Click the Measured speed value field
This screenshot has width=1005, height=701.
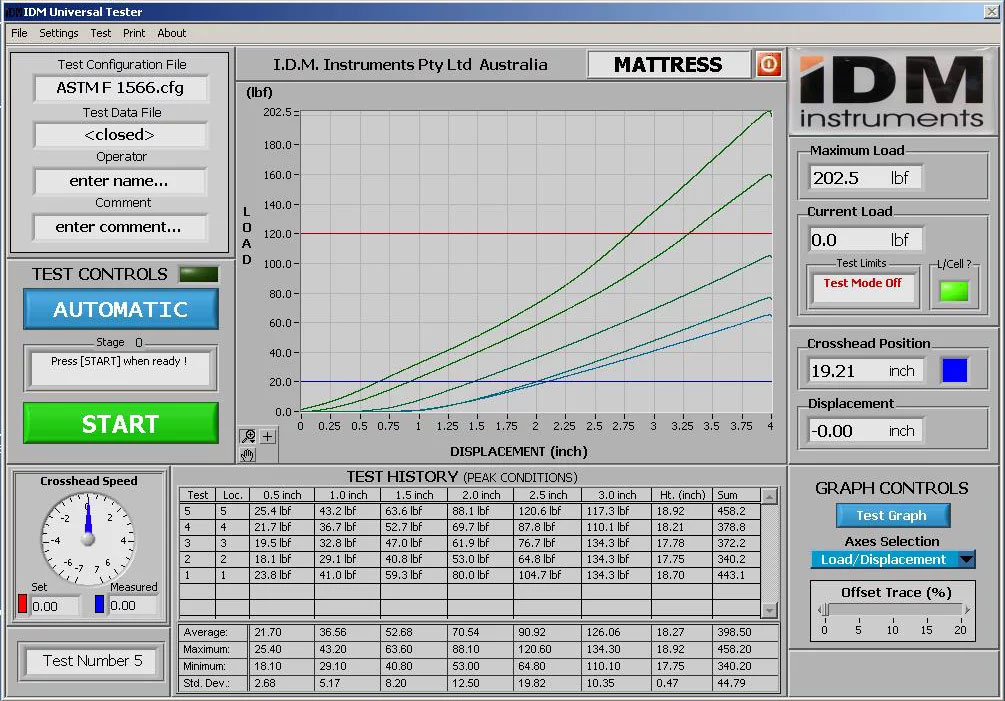click(x=133, y=606)
